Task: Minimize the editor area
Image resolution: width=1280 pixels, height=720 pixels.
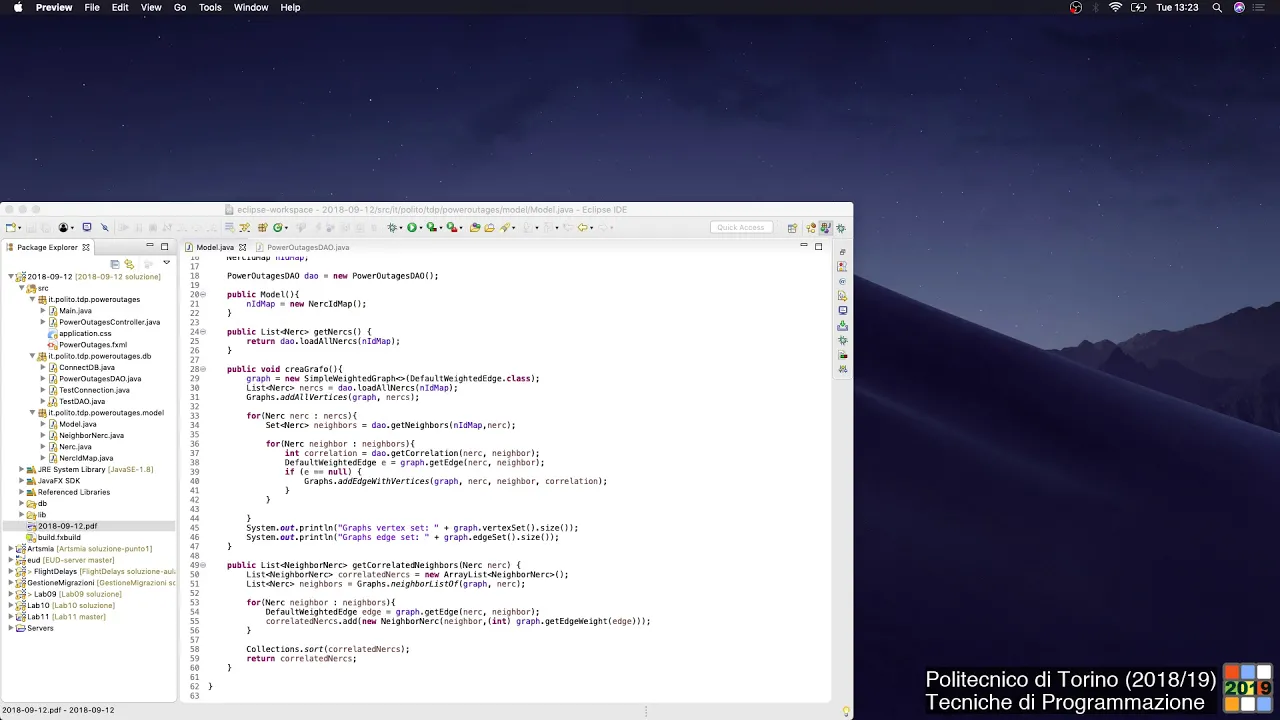Action: (x=803, y=245)
